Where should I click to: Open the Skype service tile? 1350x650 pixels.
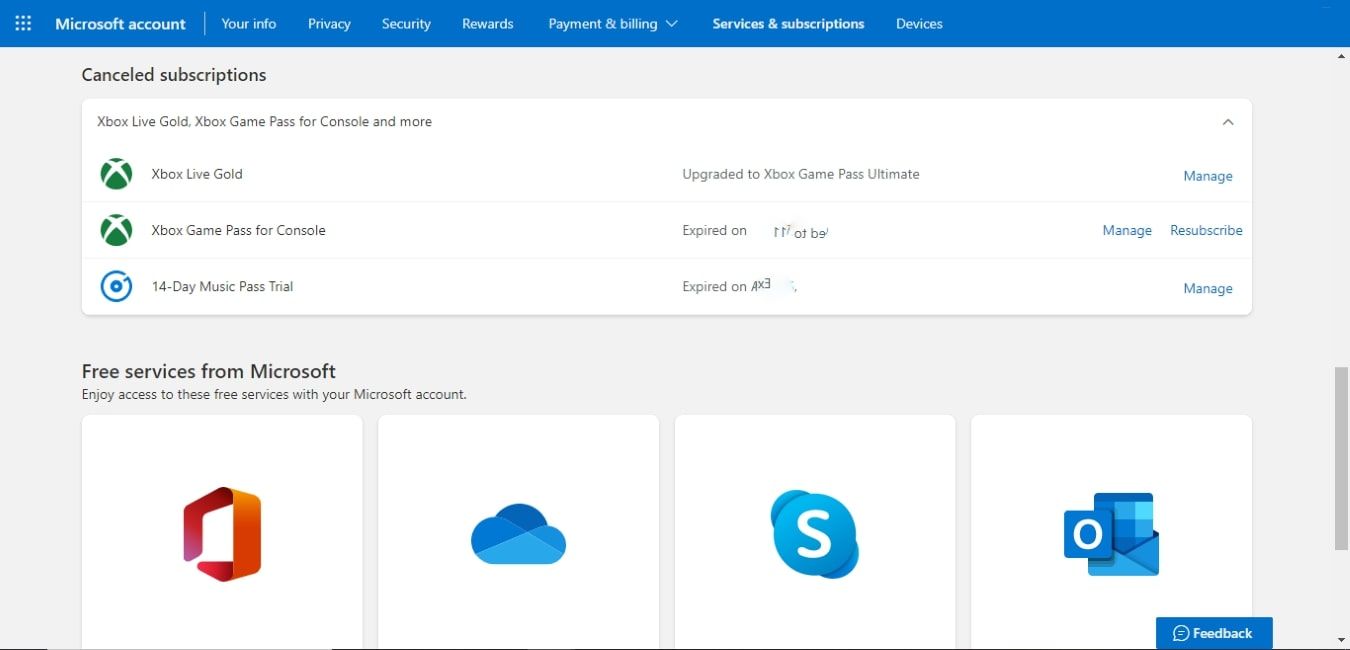(815, 533)
